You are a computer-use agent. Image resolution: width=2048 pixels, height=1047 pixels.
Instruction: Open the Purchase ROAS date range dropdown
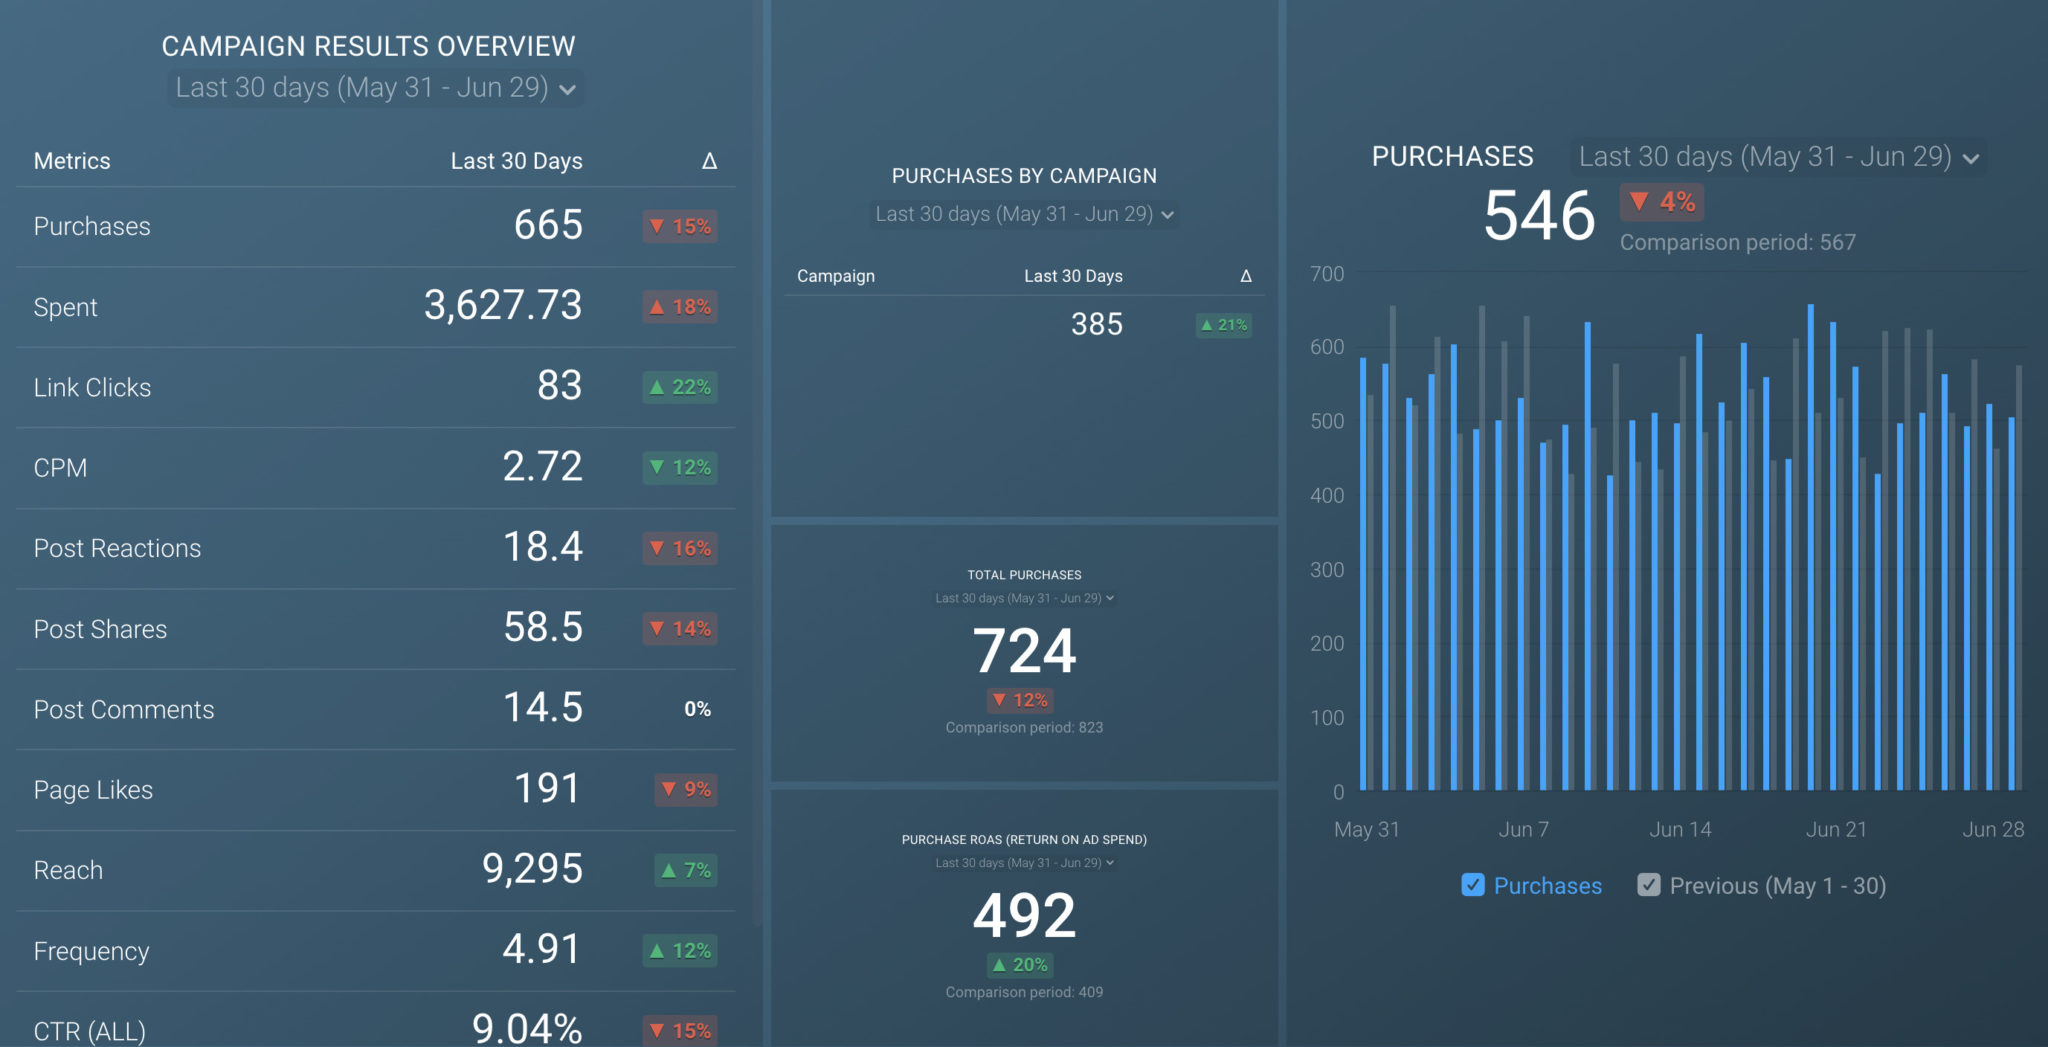1024,863
